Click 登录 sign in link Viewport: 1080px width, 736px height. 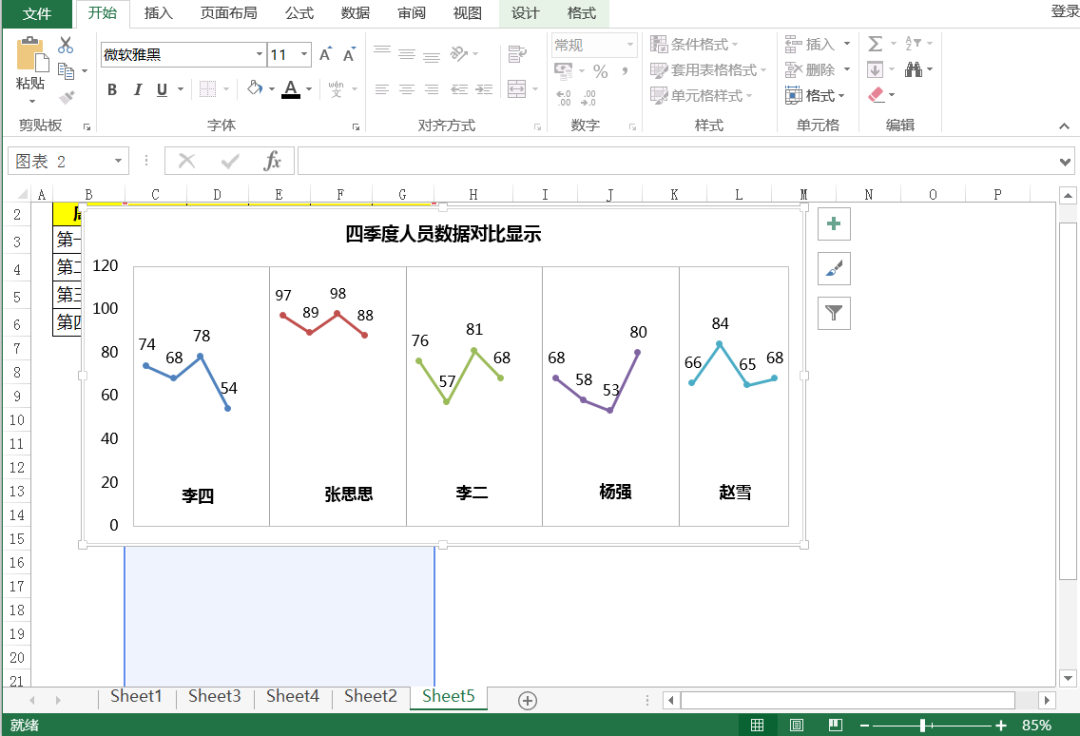1065,11
